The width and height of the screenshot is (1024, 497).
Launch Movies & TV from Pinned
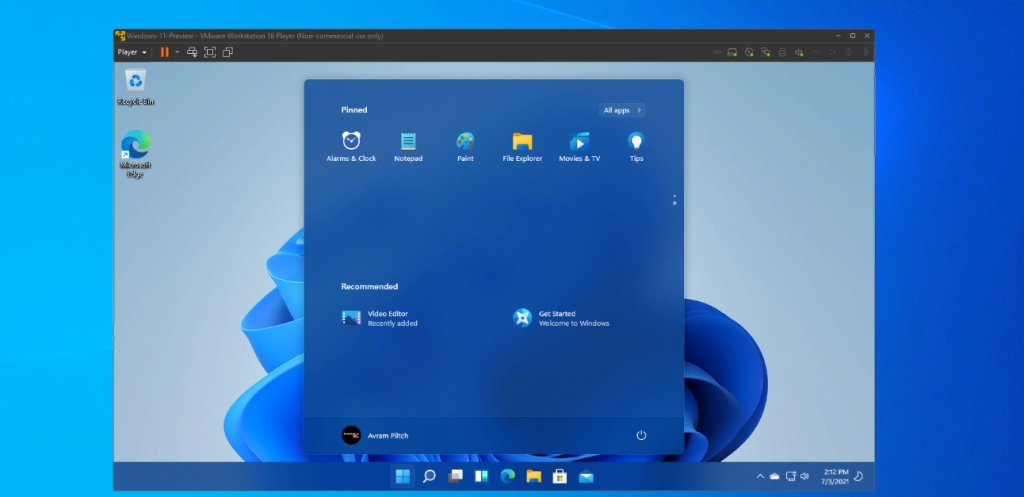click(x=579, y=147)
